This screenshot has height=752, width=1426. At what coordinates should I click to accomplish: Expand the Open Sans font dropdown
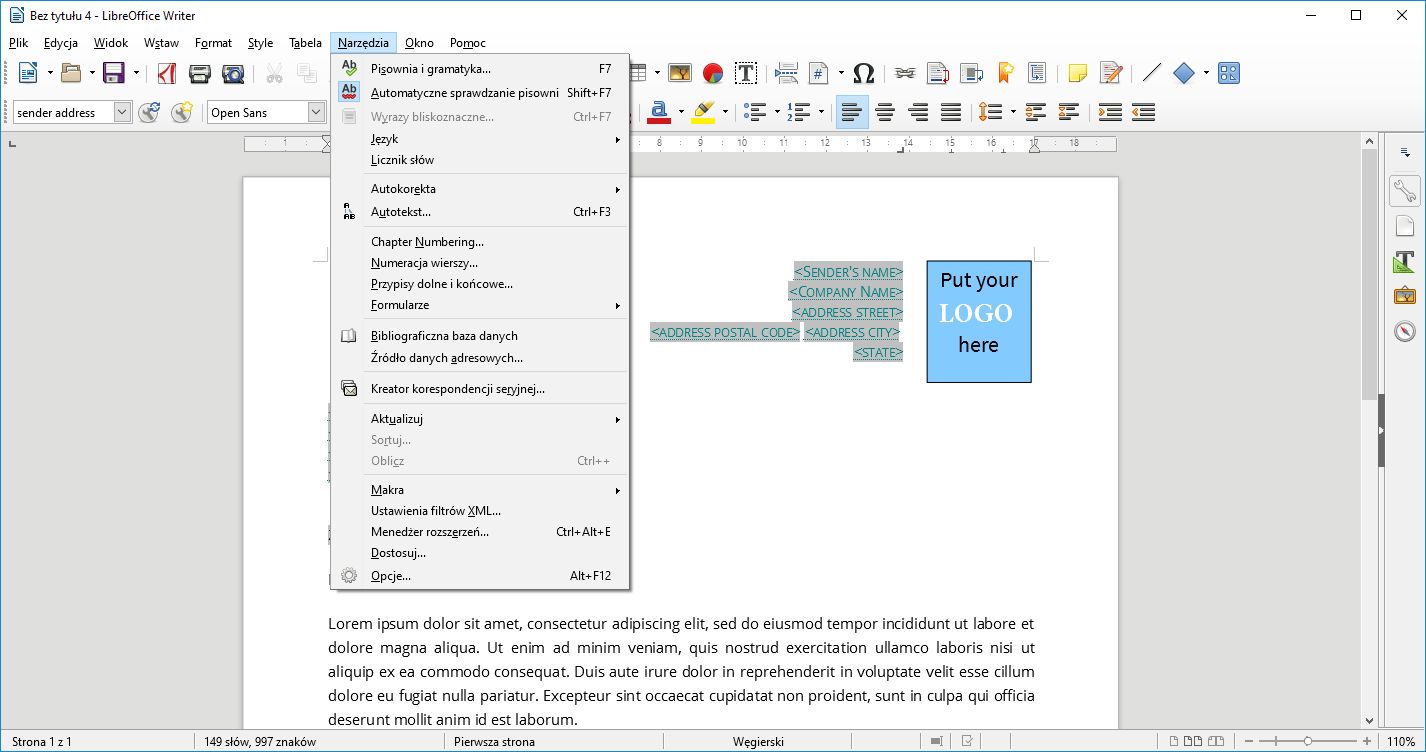tap(316, 113)
